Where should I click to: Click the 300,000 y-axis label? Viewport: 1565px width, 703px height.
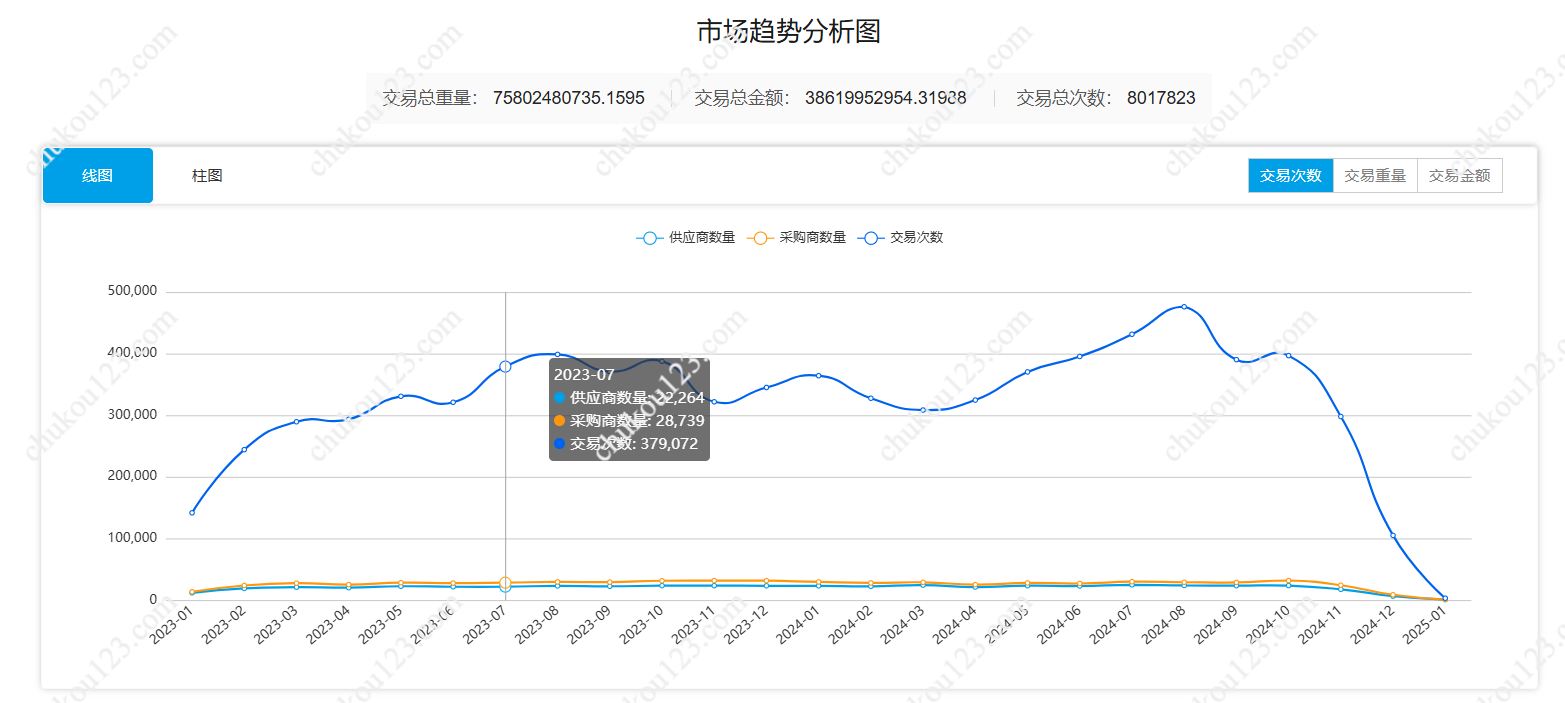[x=131, y=414]
